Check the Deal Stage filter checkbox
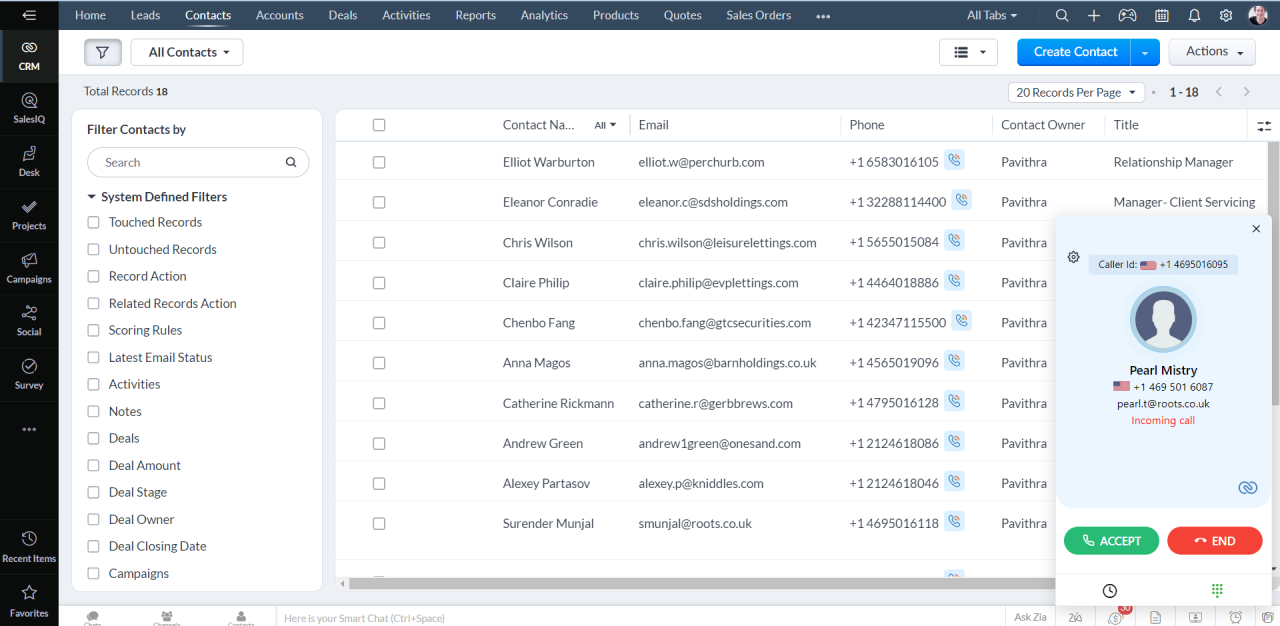 click(x=93, y=492)
